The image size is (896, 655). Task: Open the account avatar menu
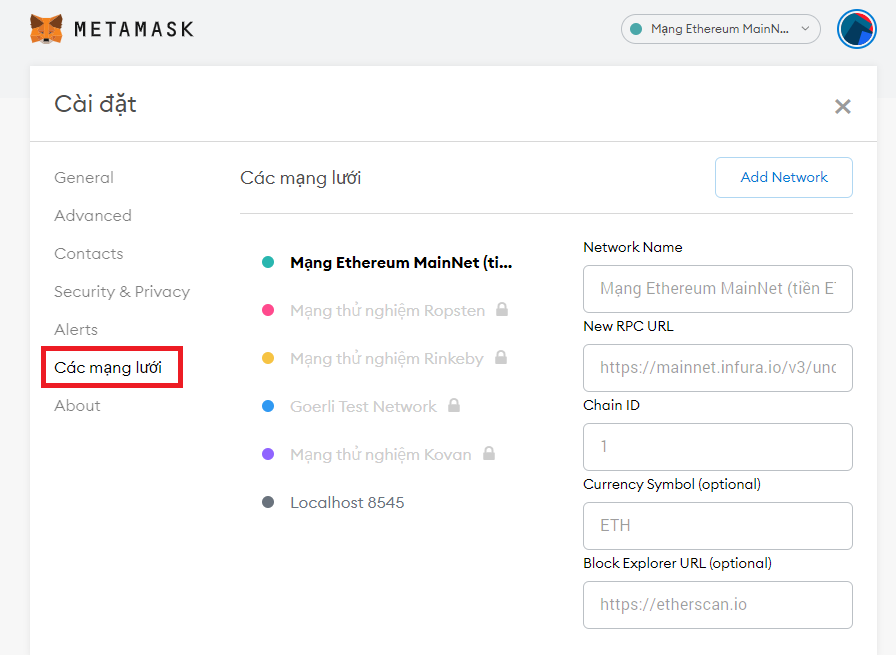[x=857, y=29]
